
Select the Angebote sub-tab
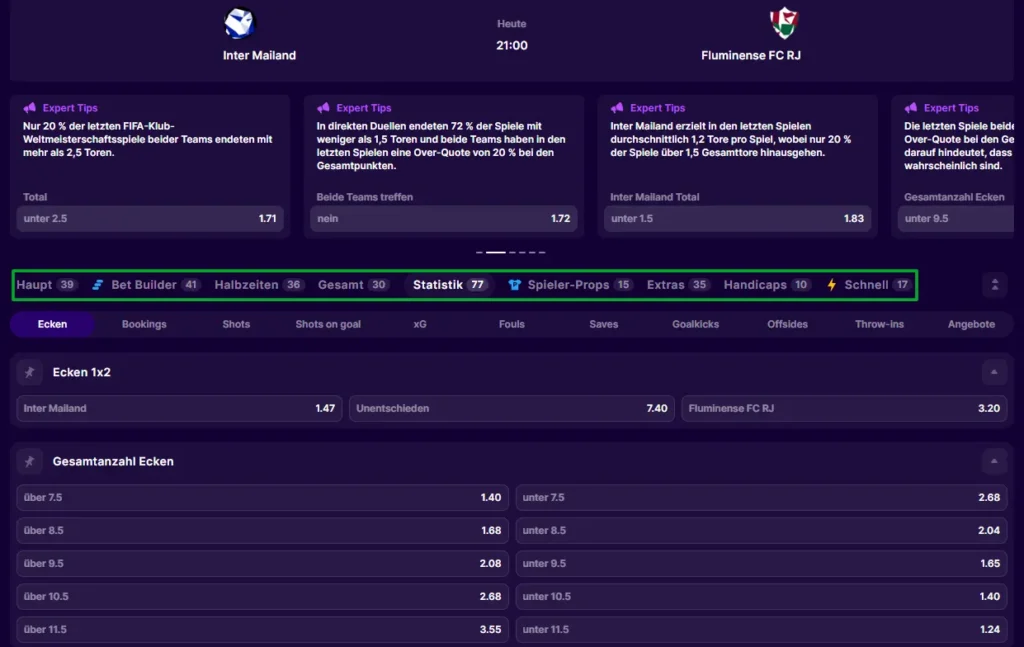point(971,324)
